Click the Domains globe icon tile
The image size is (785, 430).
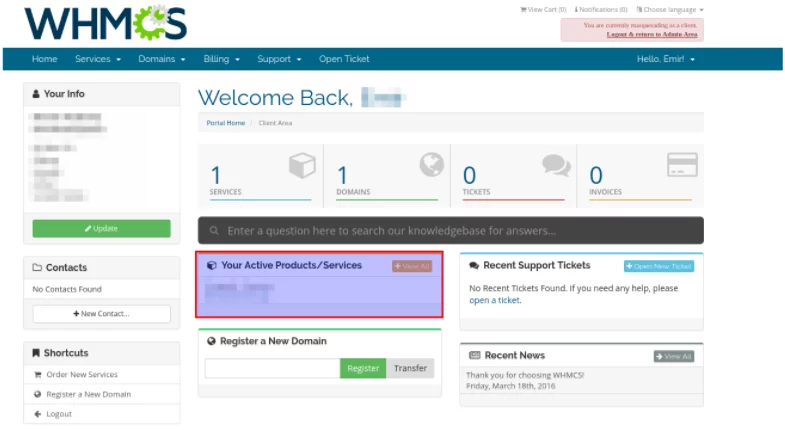(x=431, y=166)
